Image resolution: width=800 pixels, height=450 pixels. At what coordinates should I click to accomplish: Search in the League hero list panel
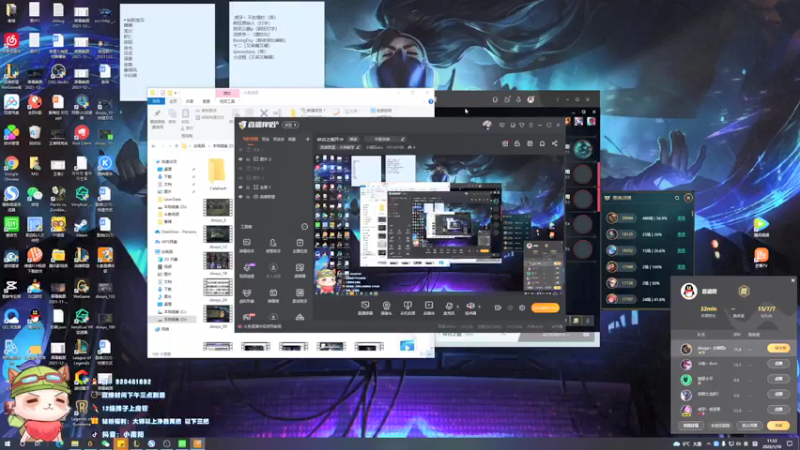pyautogui.click(x=677, y=198)
